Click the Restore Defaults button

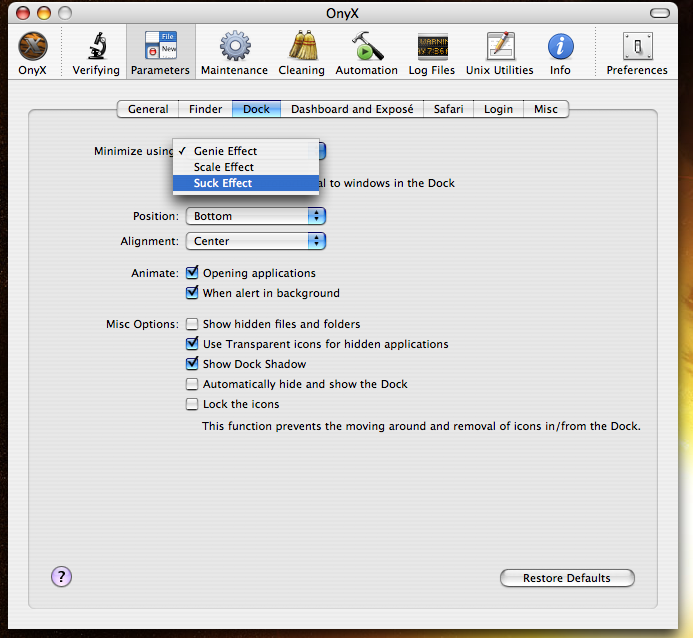(567, 578)
